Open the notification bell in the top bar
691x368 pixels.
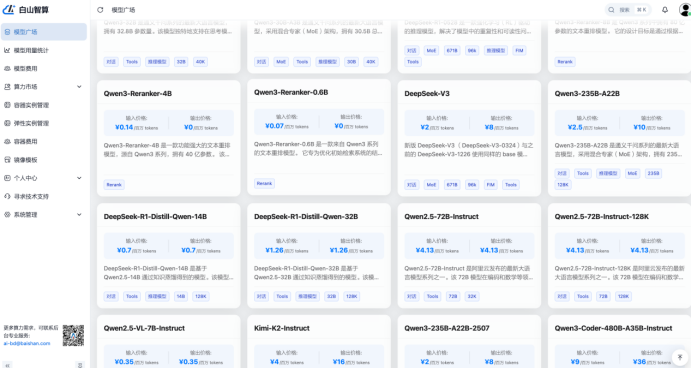(x=665, y=10)
